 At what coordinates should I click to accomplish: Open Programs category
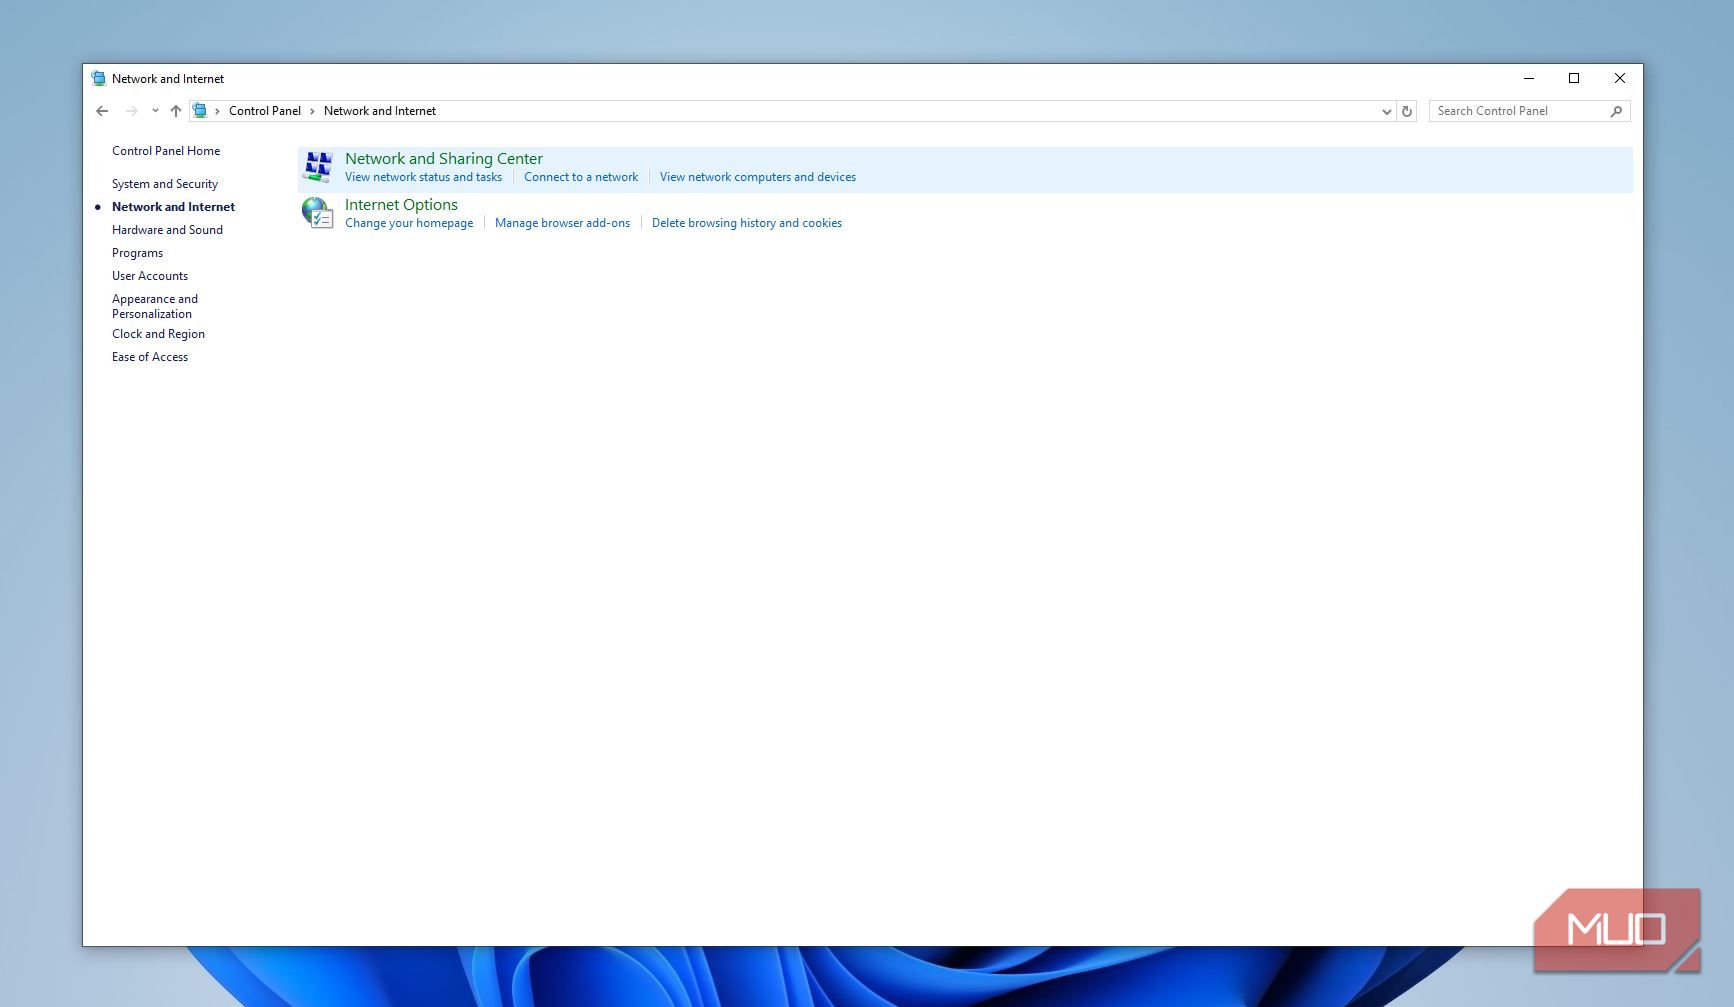(137, 253)
